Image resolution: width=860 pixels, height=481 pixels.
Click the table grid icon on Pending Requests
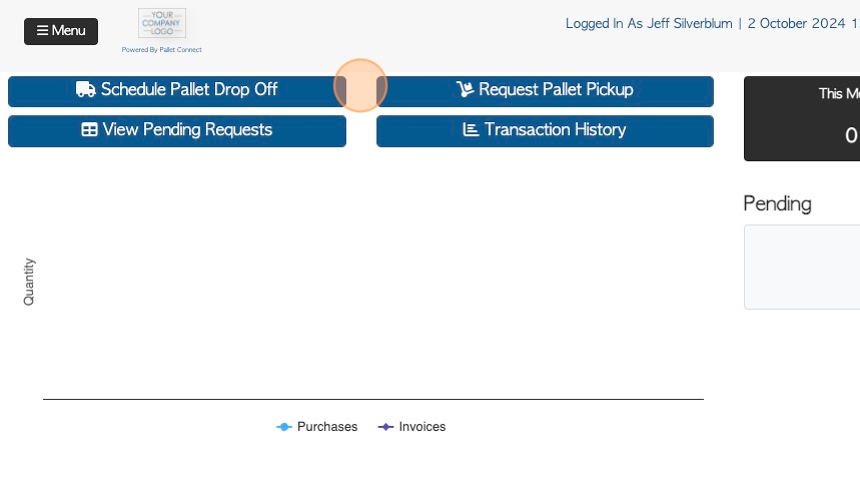click(x=89, y=129)
